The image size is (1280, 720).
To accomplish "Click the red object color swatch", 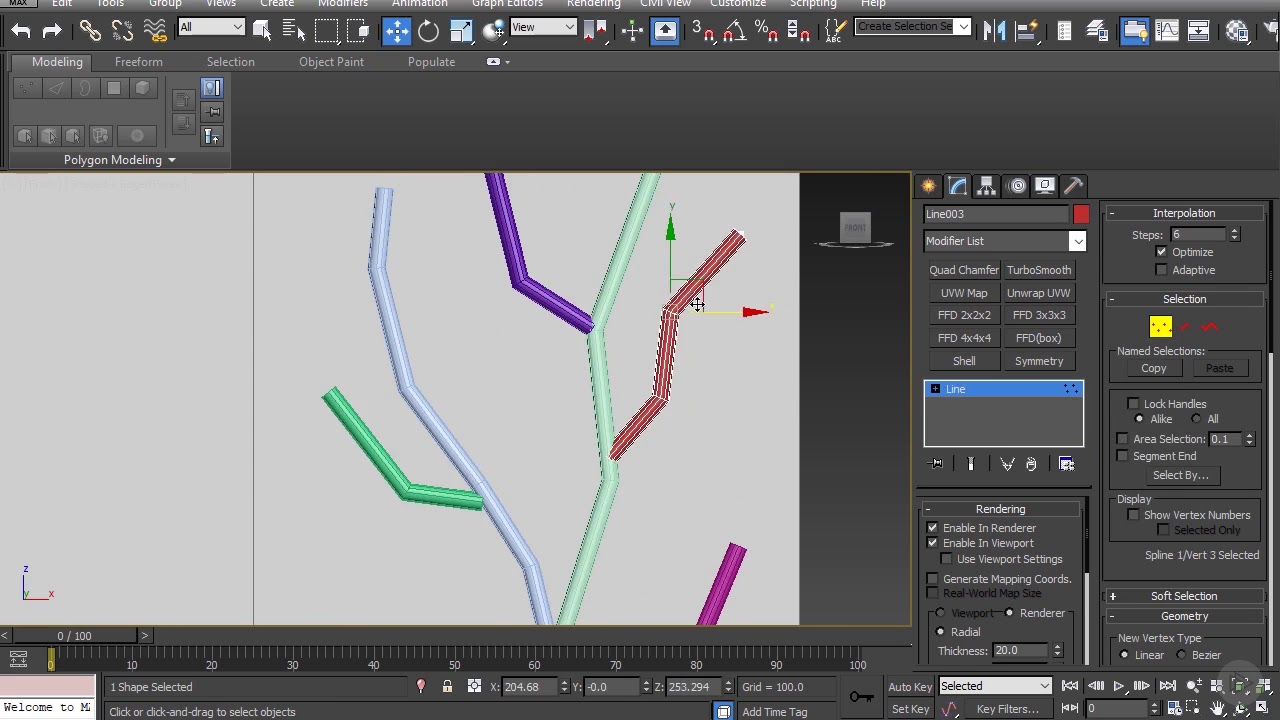I will (x=1081, y=214).
